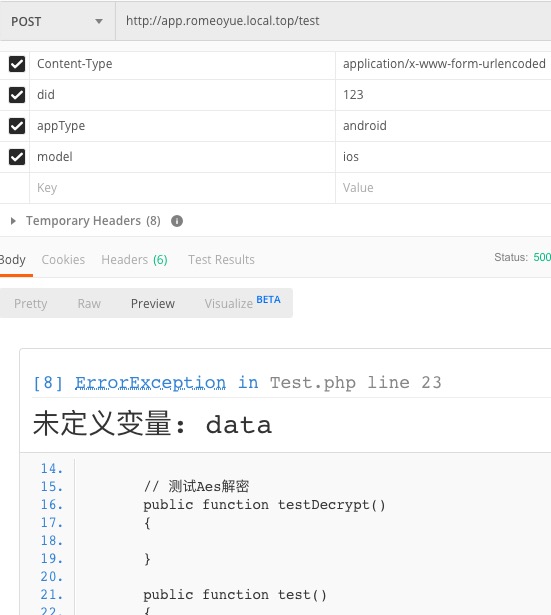
Task: Switch to the Cookies response tab
Action: pyautogui.click(x=63, y=260)
